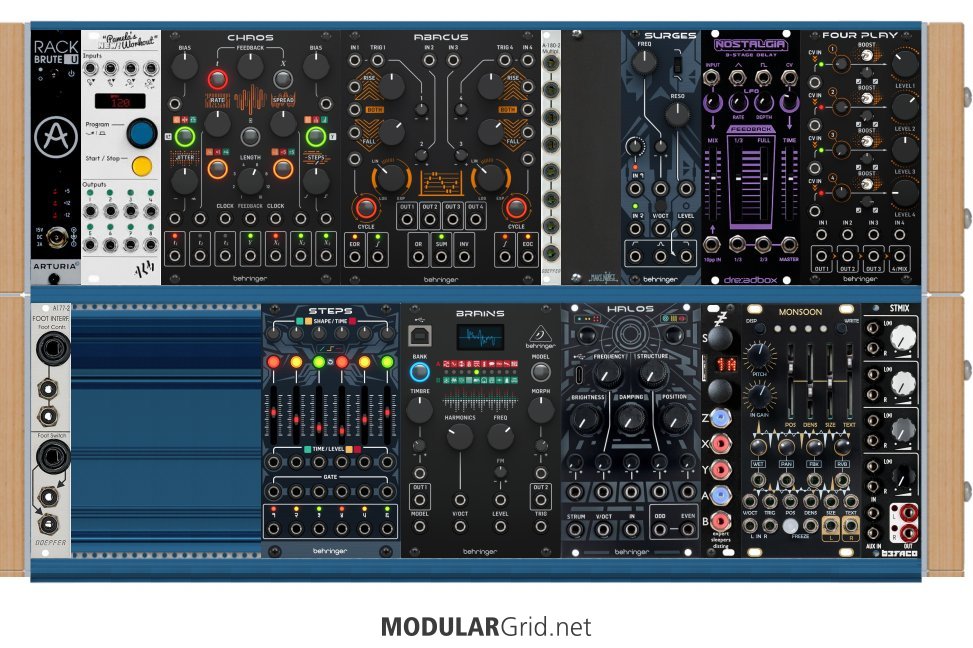Click the Surges LEVEL jack
The height and width of the screenshot is (648, 973).
tap(686, 228)
